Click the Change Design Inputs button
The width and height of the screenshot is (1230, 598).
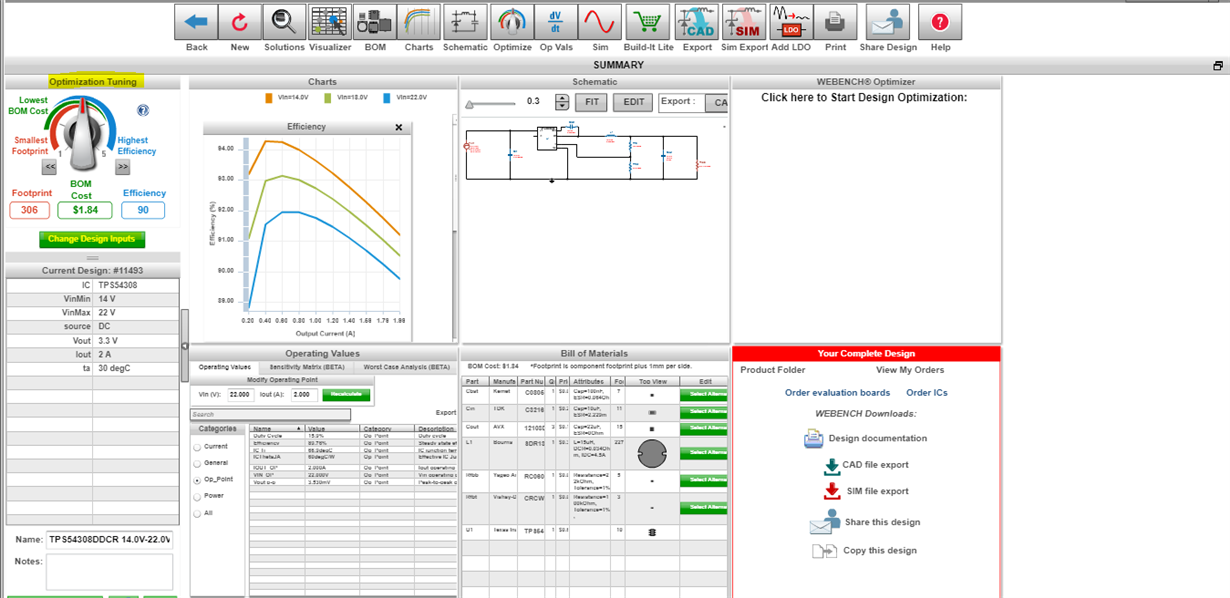93,239
